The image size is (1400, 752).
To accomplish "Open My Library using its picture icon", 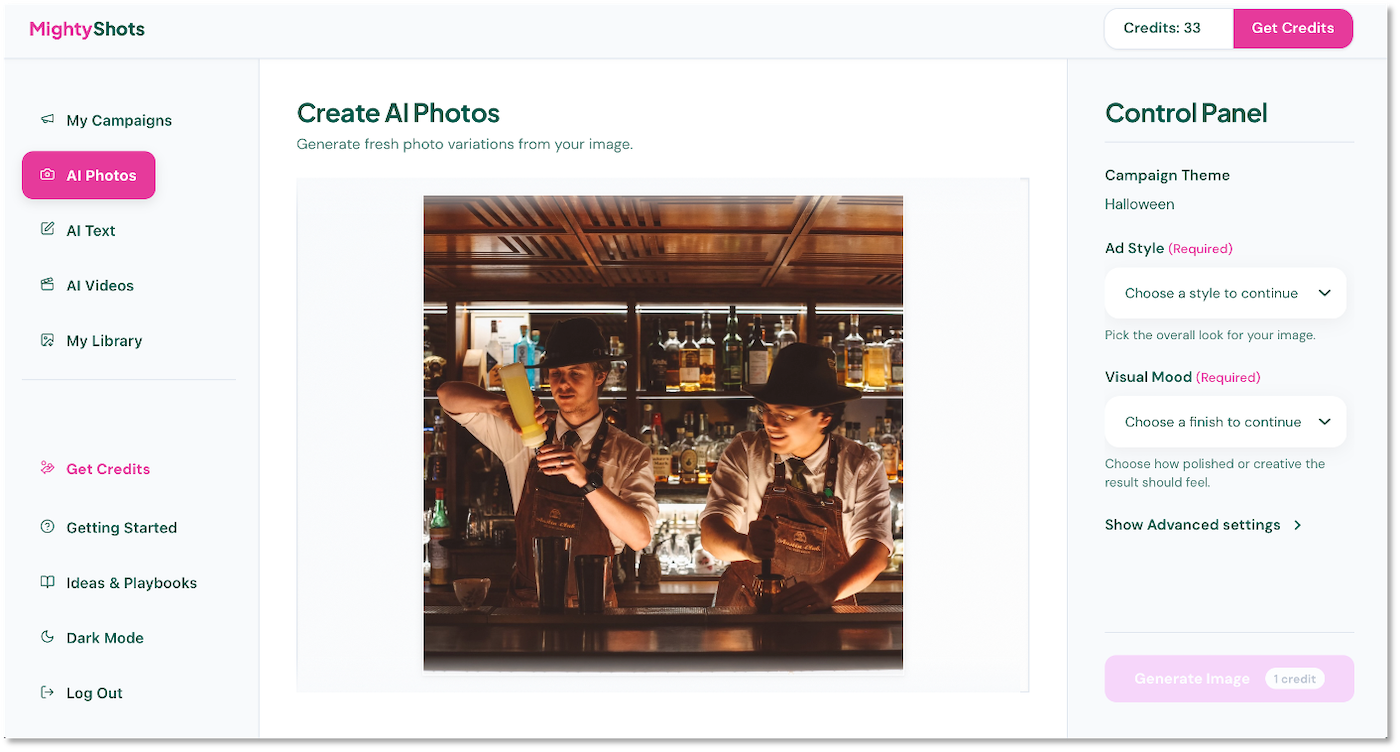I will point(47,340).
